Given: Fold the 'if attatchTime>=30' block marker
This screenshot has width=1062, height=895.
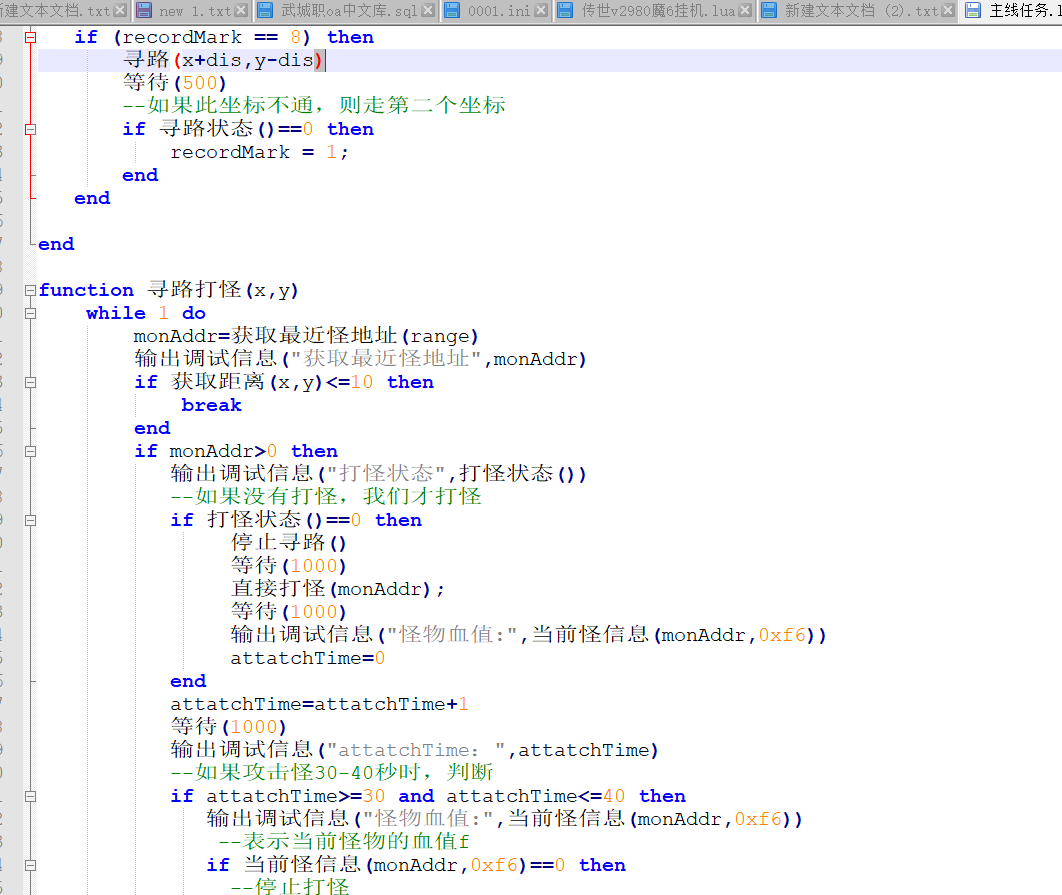Looking at the screenshot, I should click(x=31, y=796).
